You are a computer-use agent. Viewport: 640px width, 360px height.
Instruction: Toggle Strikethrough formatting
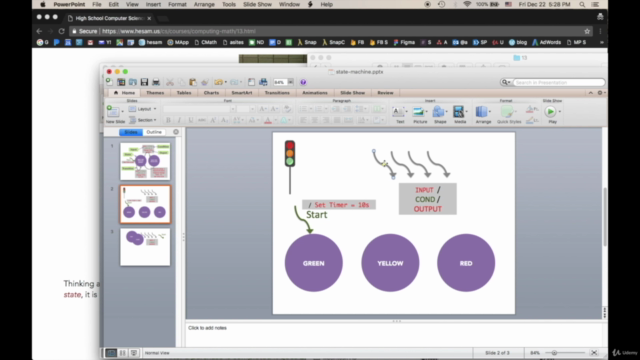[202, 120]
